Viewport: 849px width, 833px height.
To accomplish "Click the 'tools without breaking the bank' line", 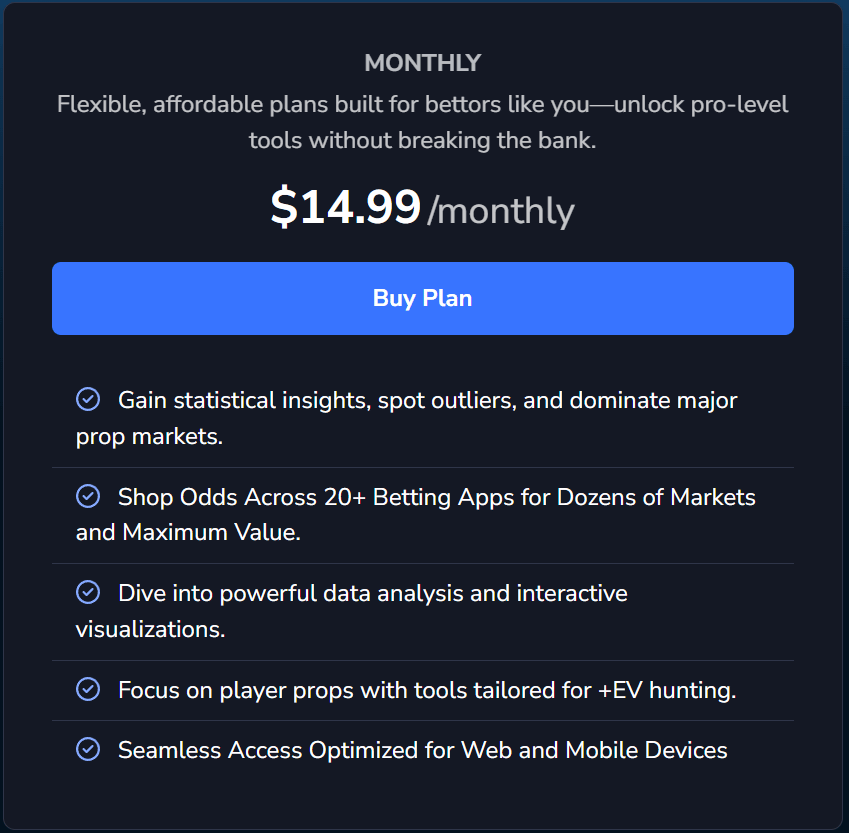I will click(422, 140).
